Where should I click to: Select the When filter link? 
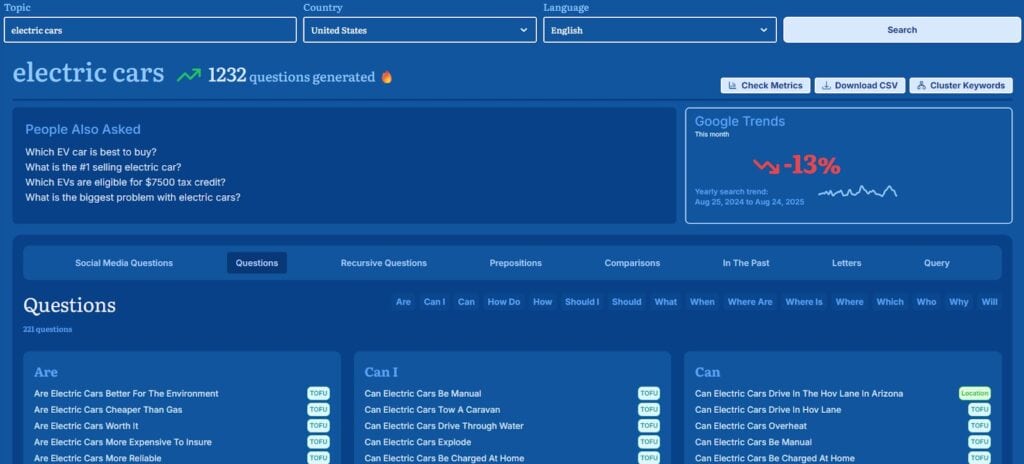[702, 302]
